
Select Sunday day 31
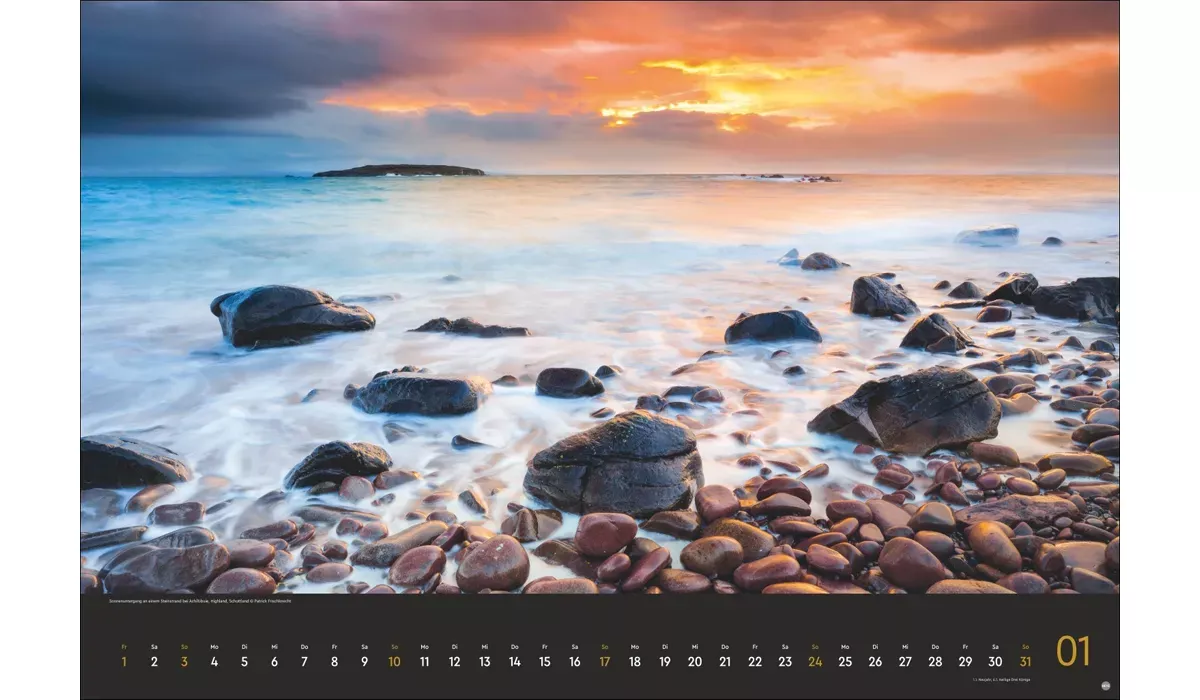pyautogui.click(x=1025, y=656)
